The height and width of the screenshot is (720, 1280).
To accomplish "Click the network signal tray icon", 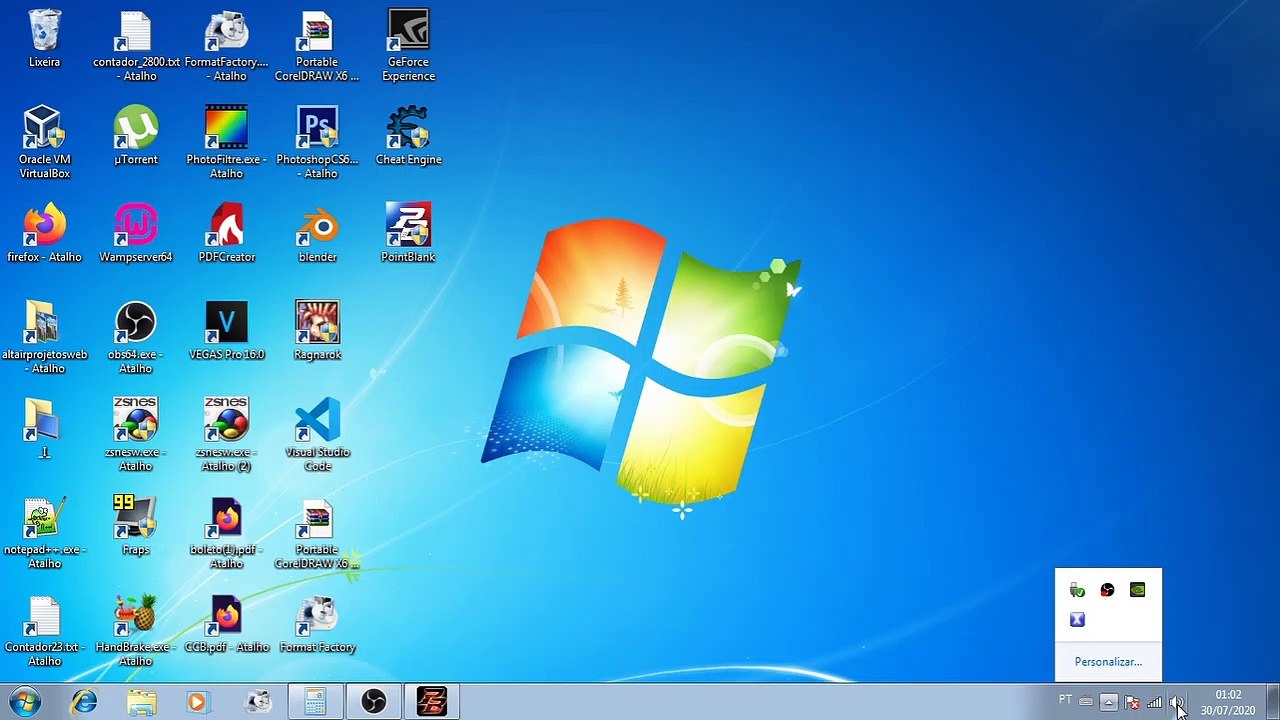I will [x=1154, y=702].
